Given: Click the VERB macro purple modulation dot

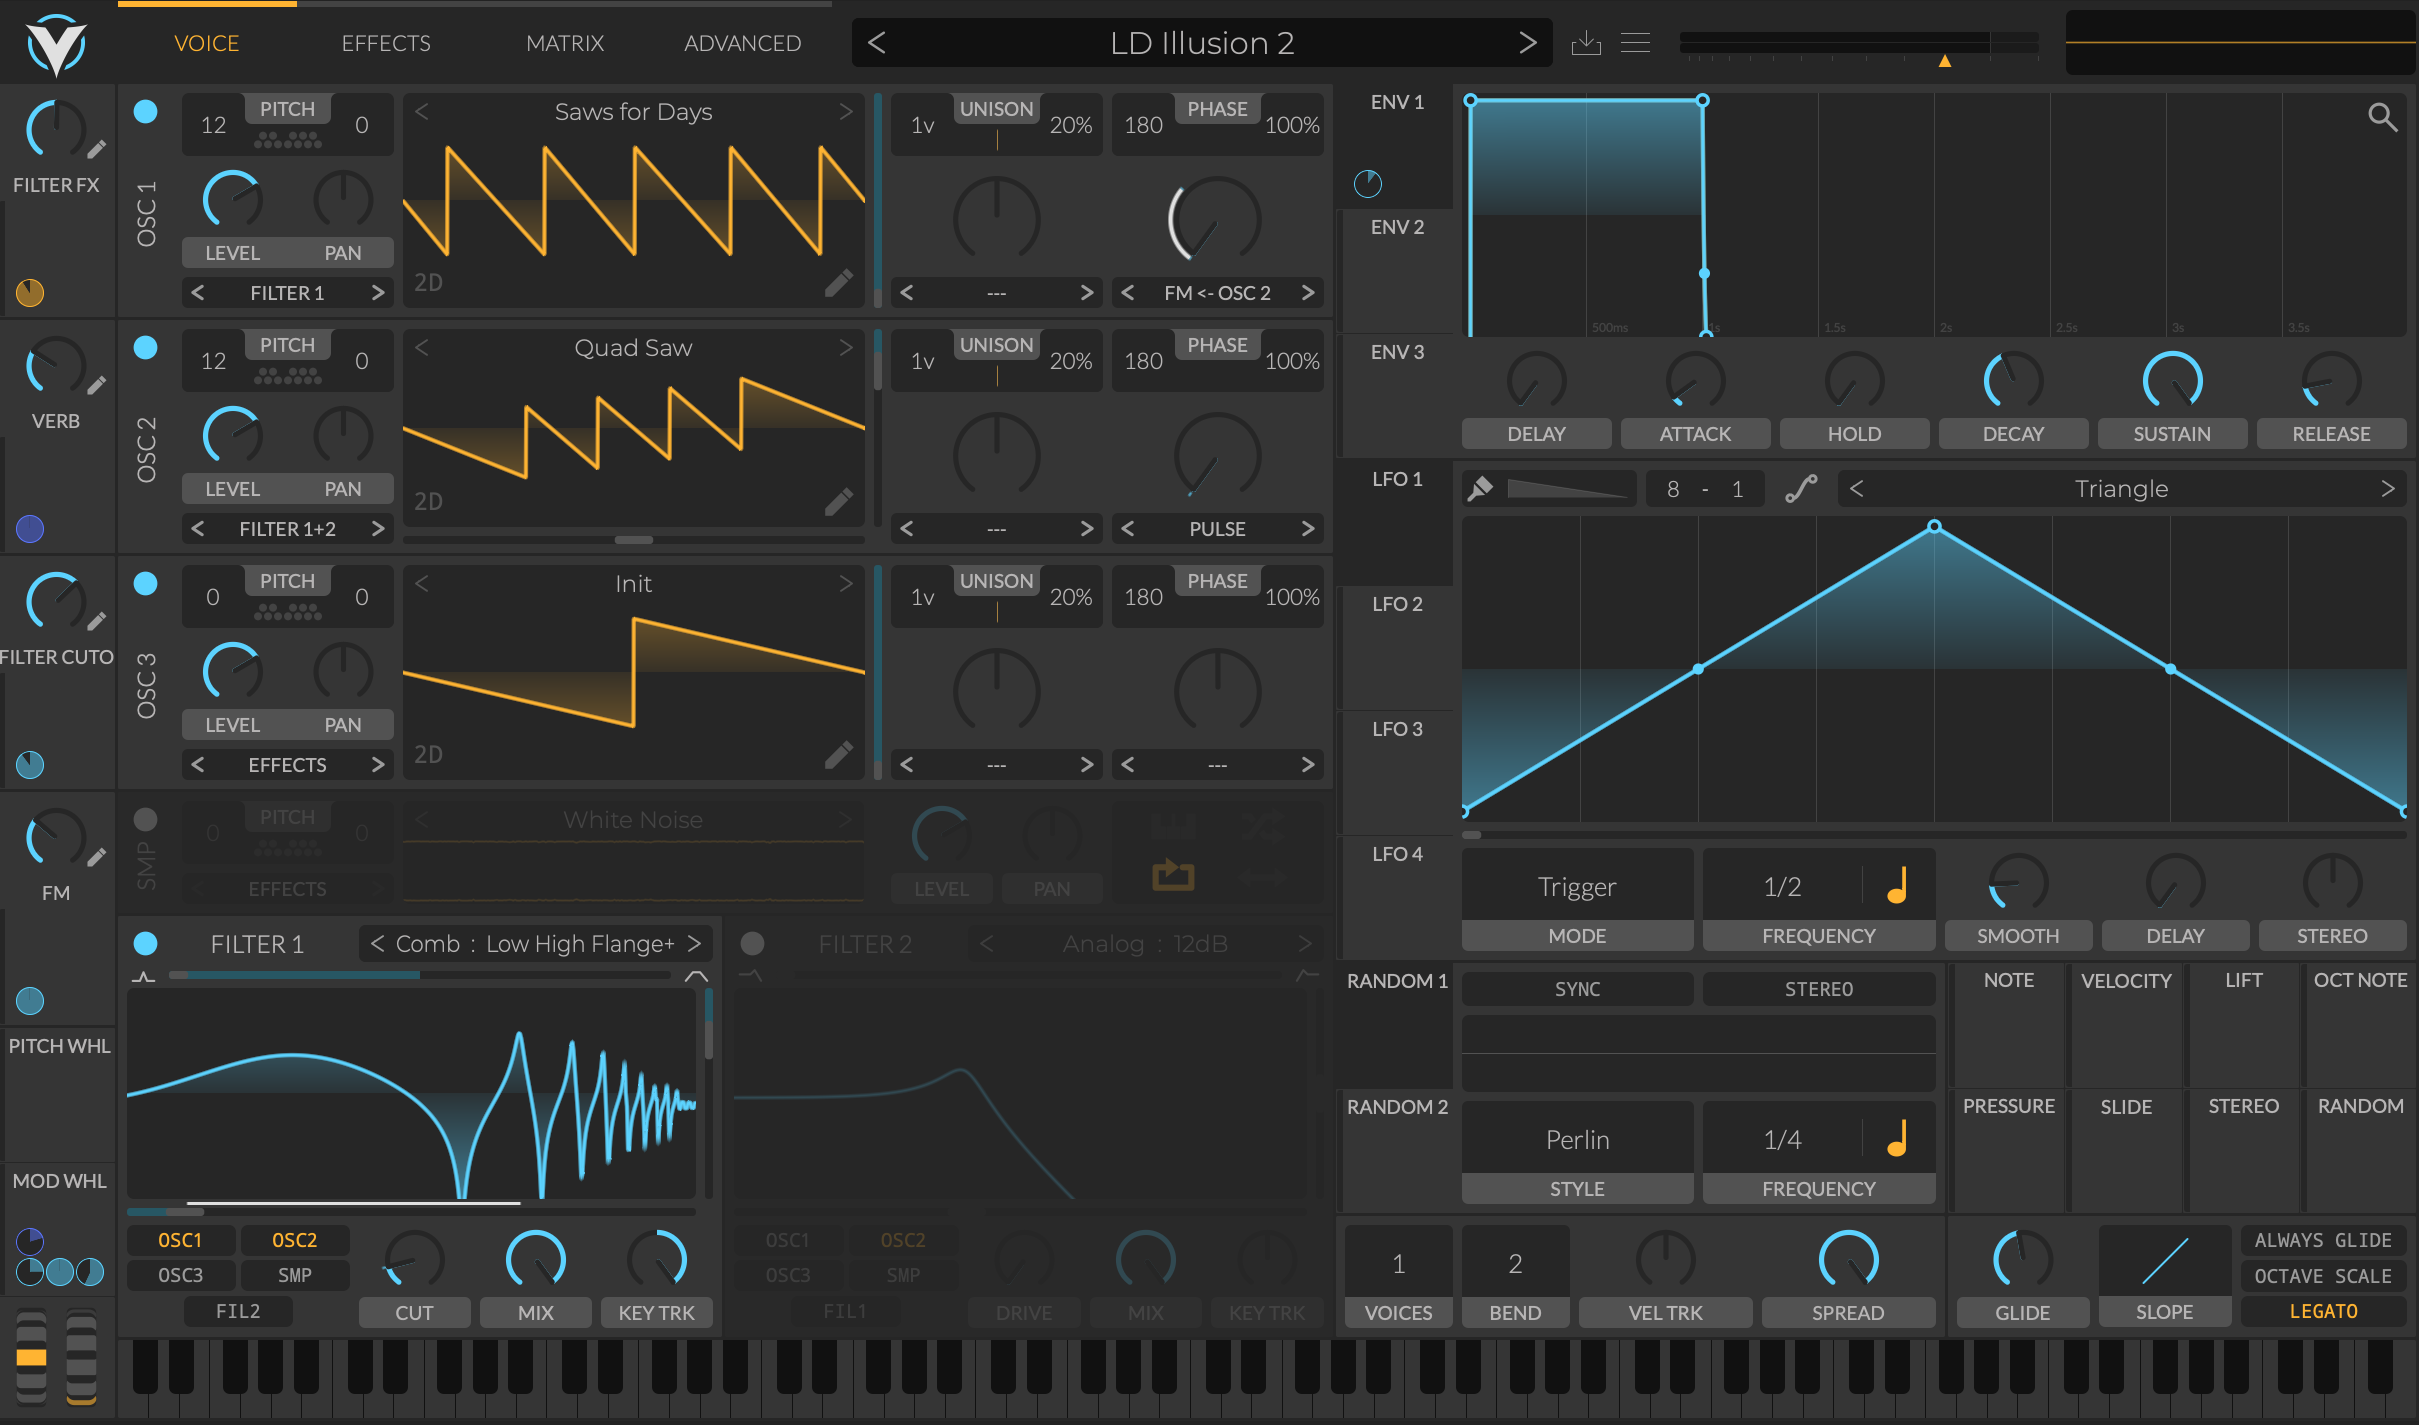Looking at the screenshot, I should pyautogui.click(x=30, y=529).
